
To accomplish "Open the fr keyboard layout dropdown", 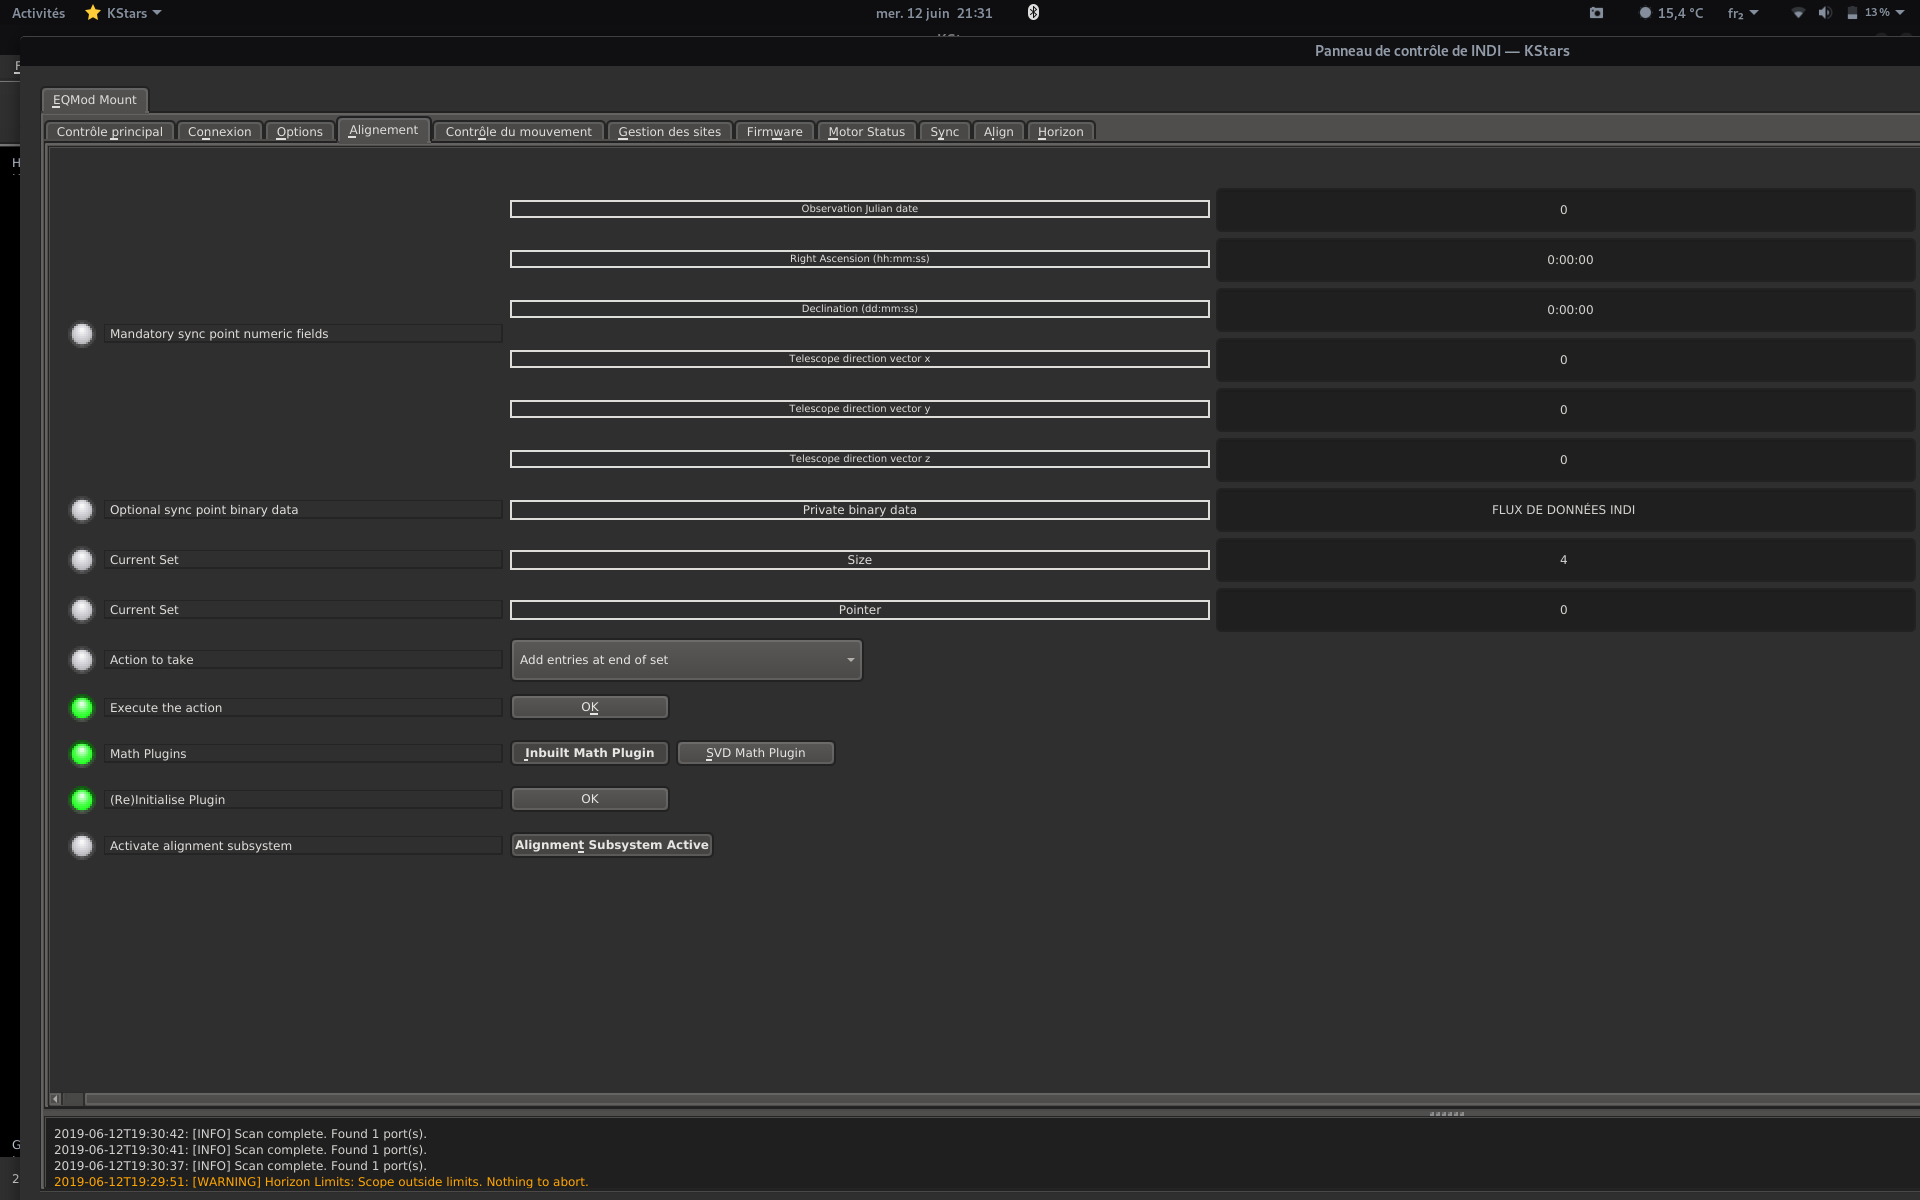I will (x=1742, y=13).
